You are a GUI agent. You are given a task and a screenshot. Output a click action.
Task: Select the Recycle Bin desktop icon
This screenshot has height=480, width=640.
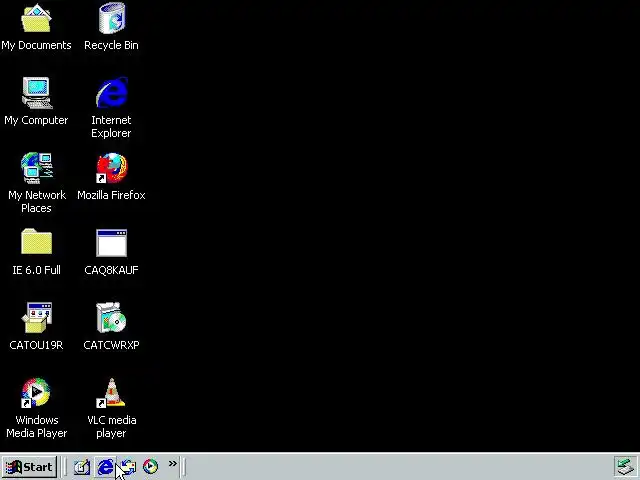111,18
